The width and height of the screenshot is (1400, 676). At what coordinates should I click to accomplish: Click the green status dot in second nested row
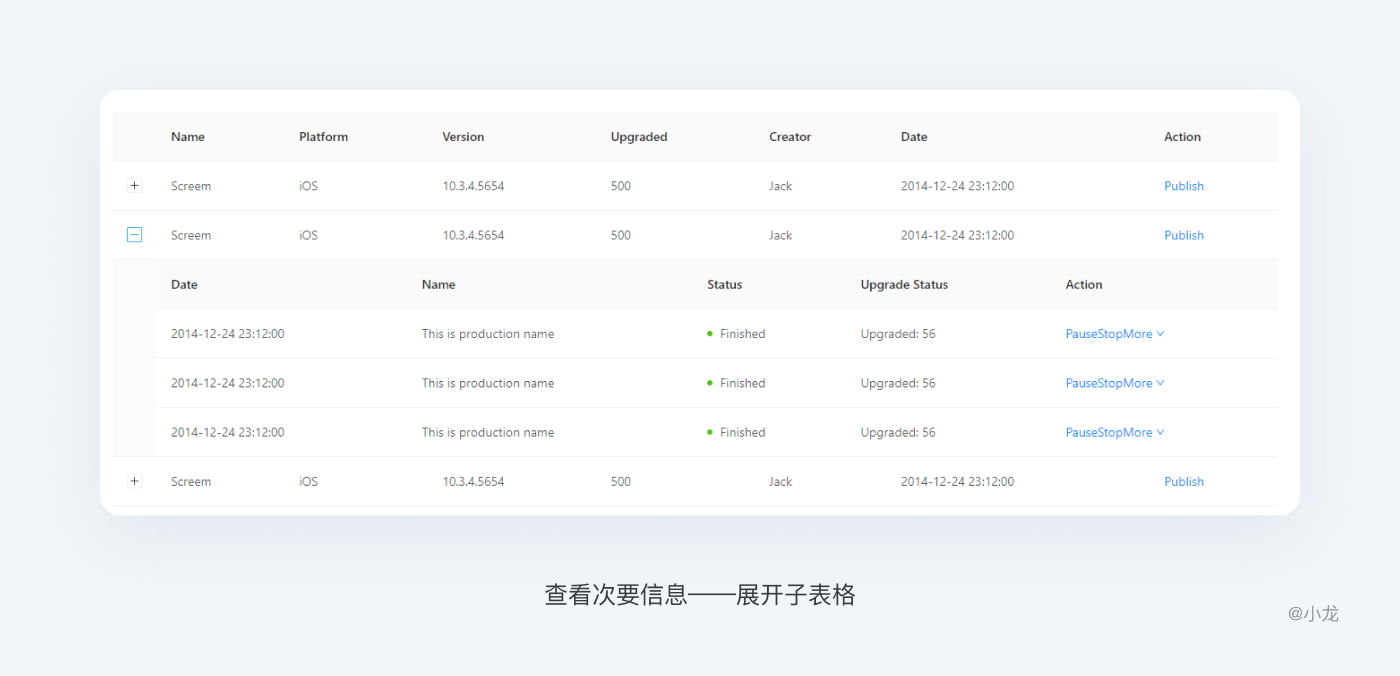[x=710, y=383]
